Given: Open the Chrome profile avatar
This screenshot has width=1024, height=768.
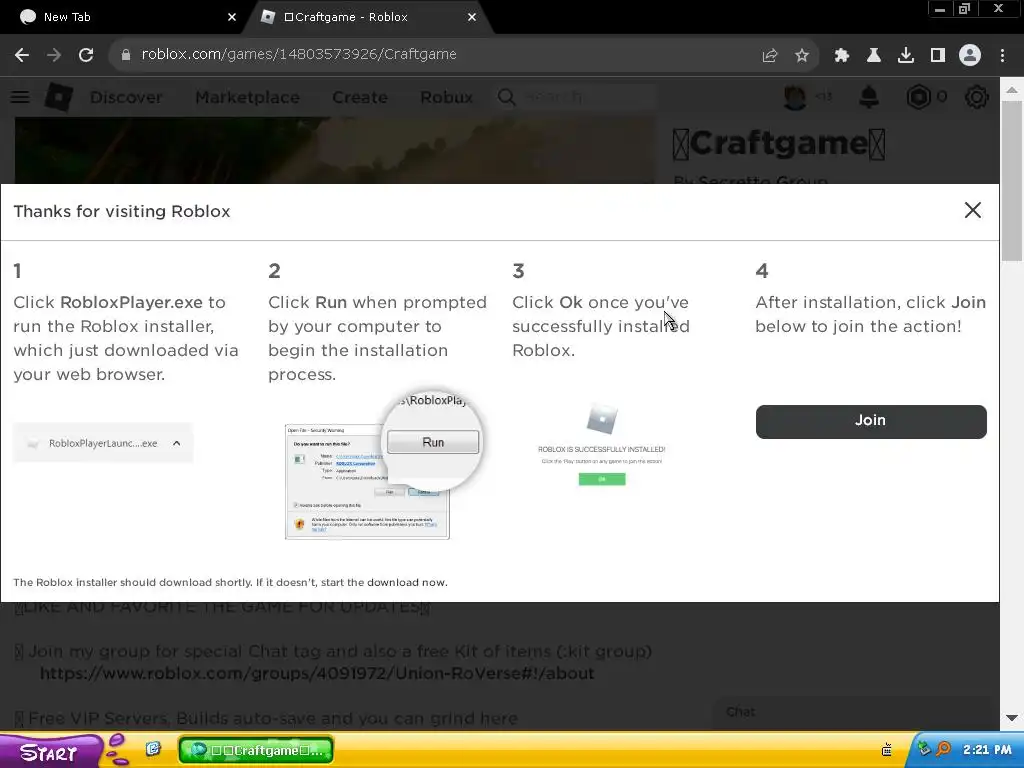Looking at the screenshot, I should 970,56.
